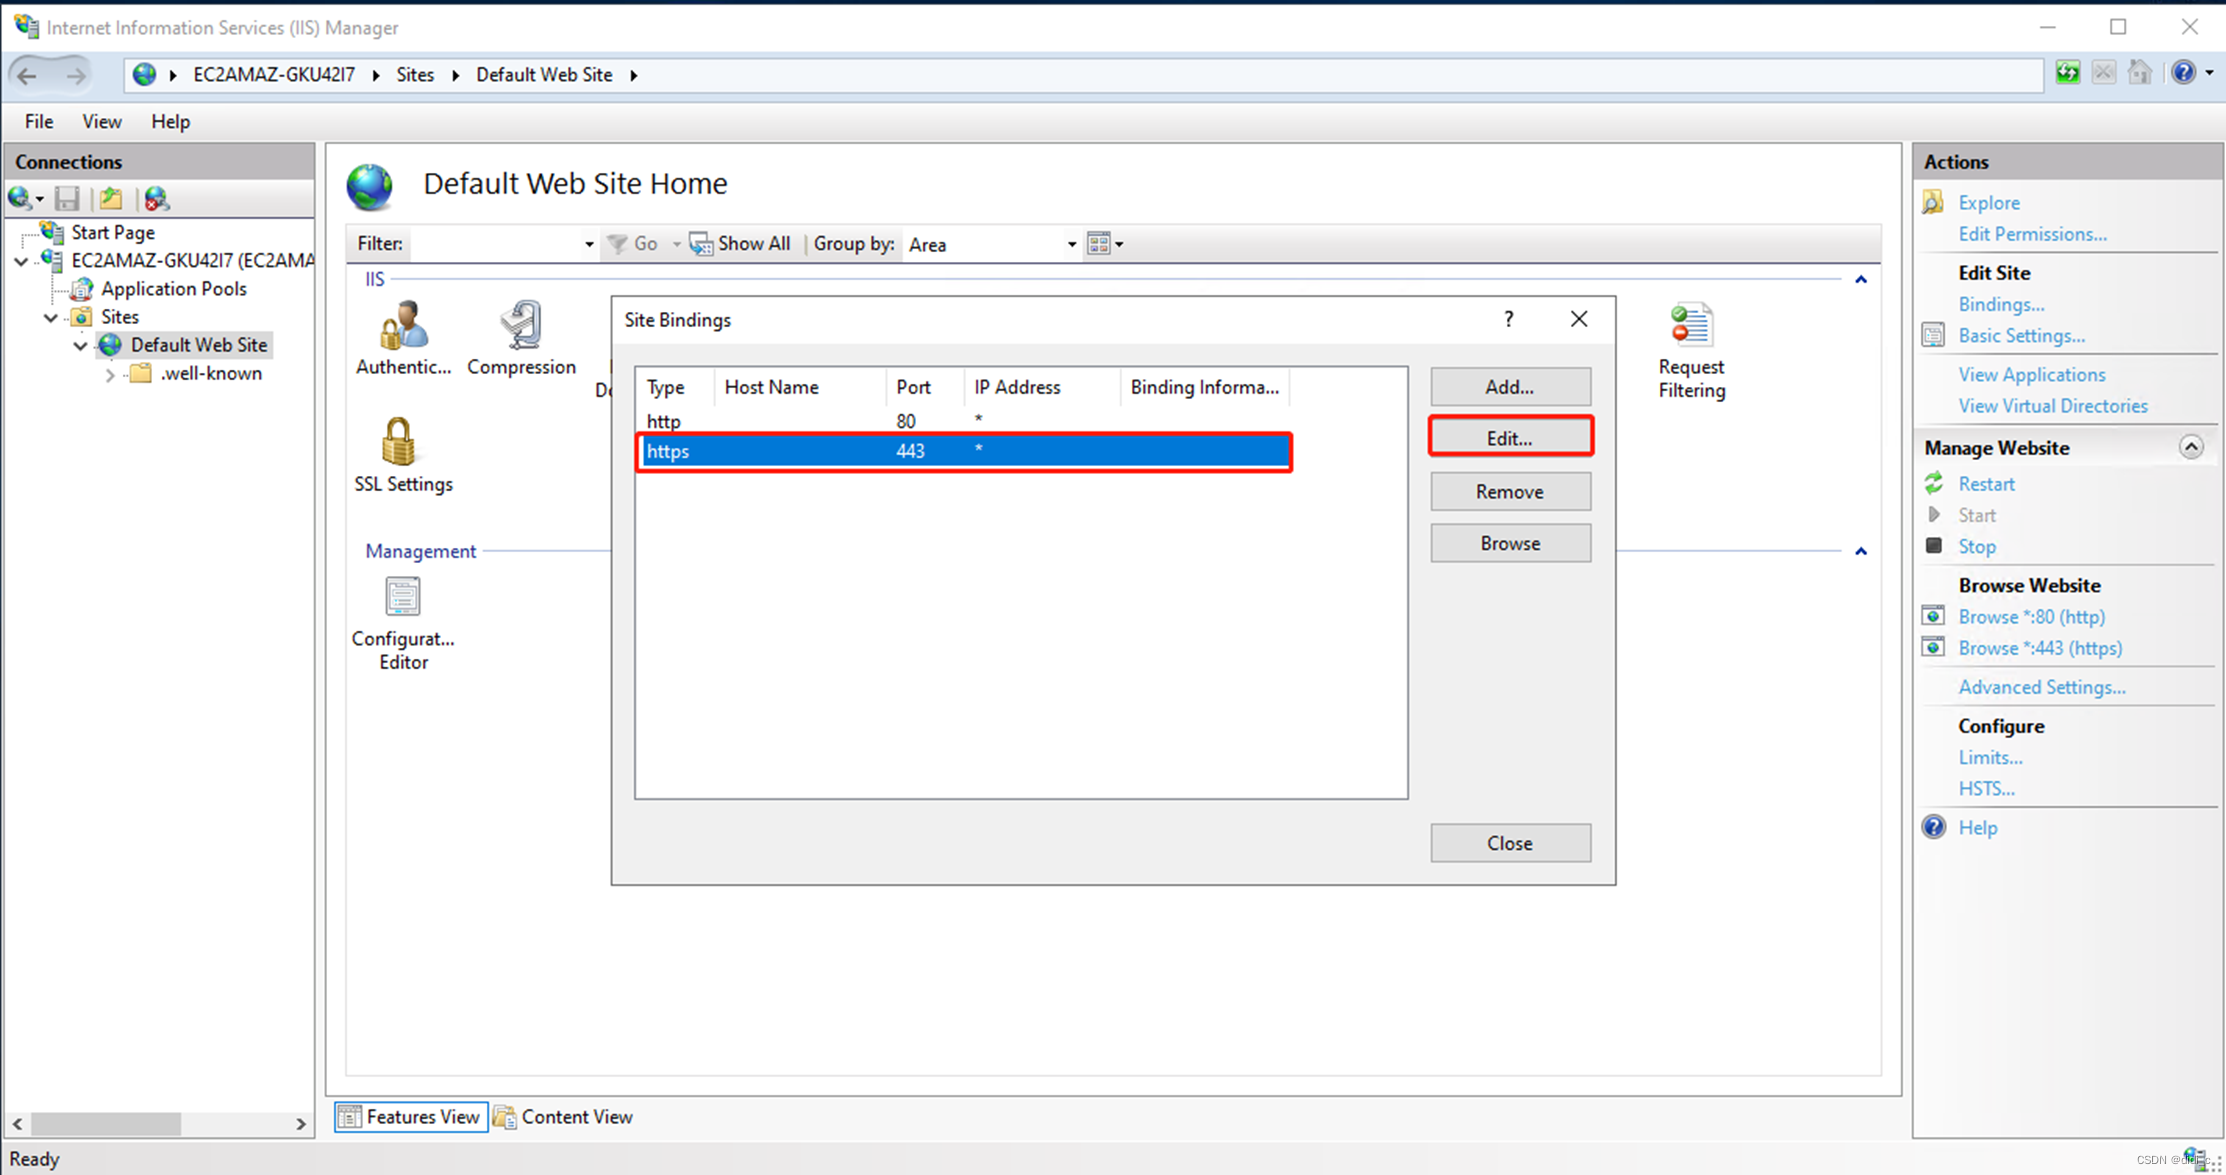Open the Request Filtering feature icon
Image resolution: width=2226 pixels, height=1175 pixels.
[1691, 350]
